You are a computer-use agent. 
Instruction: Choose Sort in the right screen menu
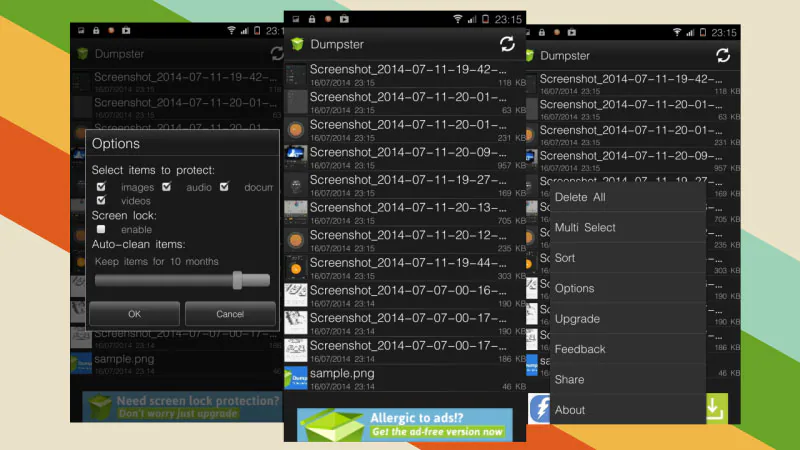click(x=628, y=258)
